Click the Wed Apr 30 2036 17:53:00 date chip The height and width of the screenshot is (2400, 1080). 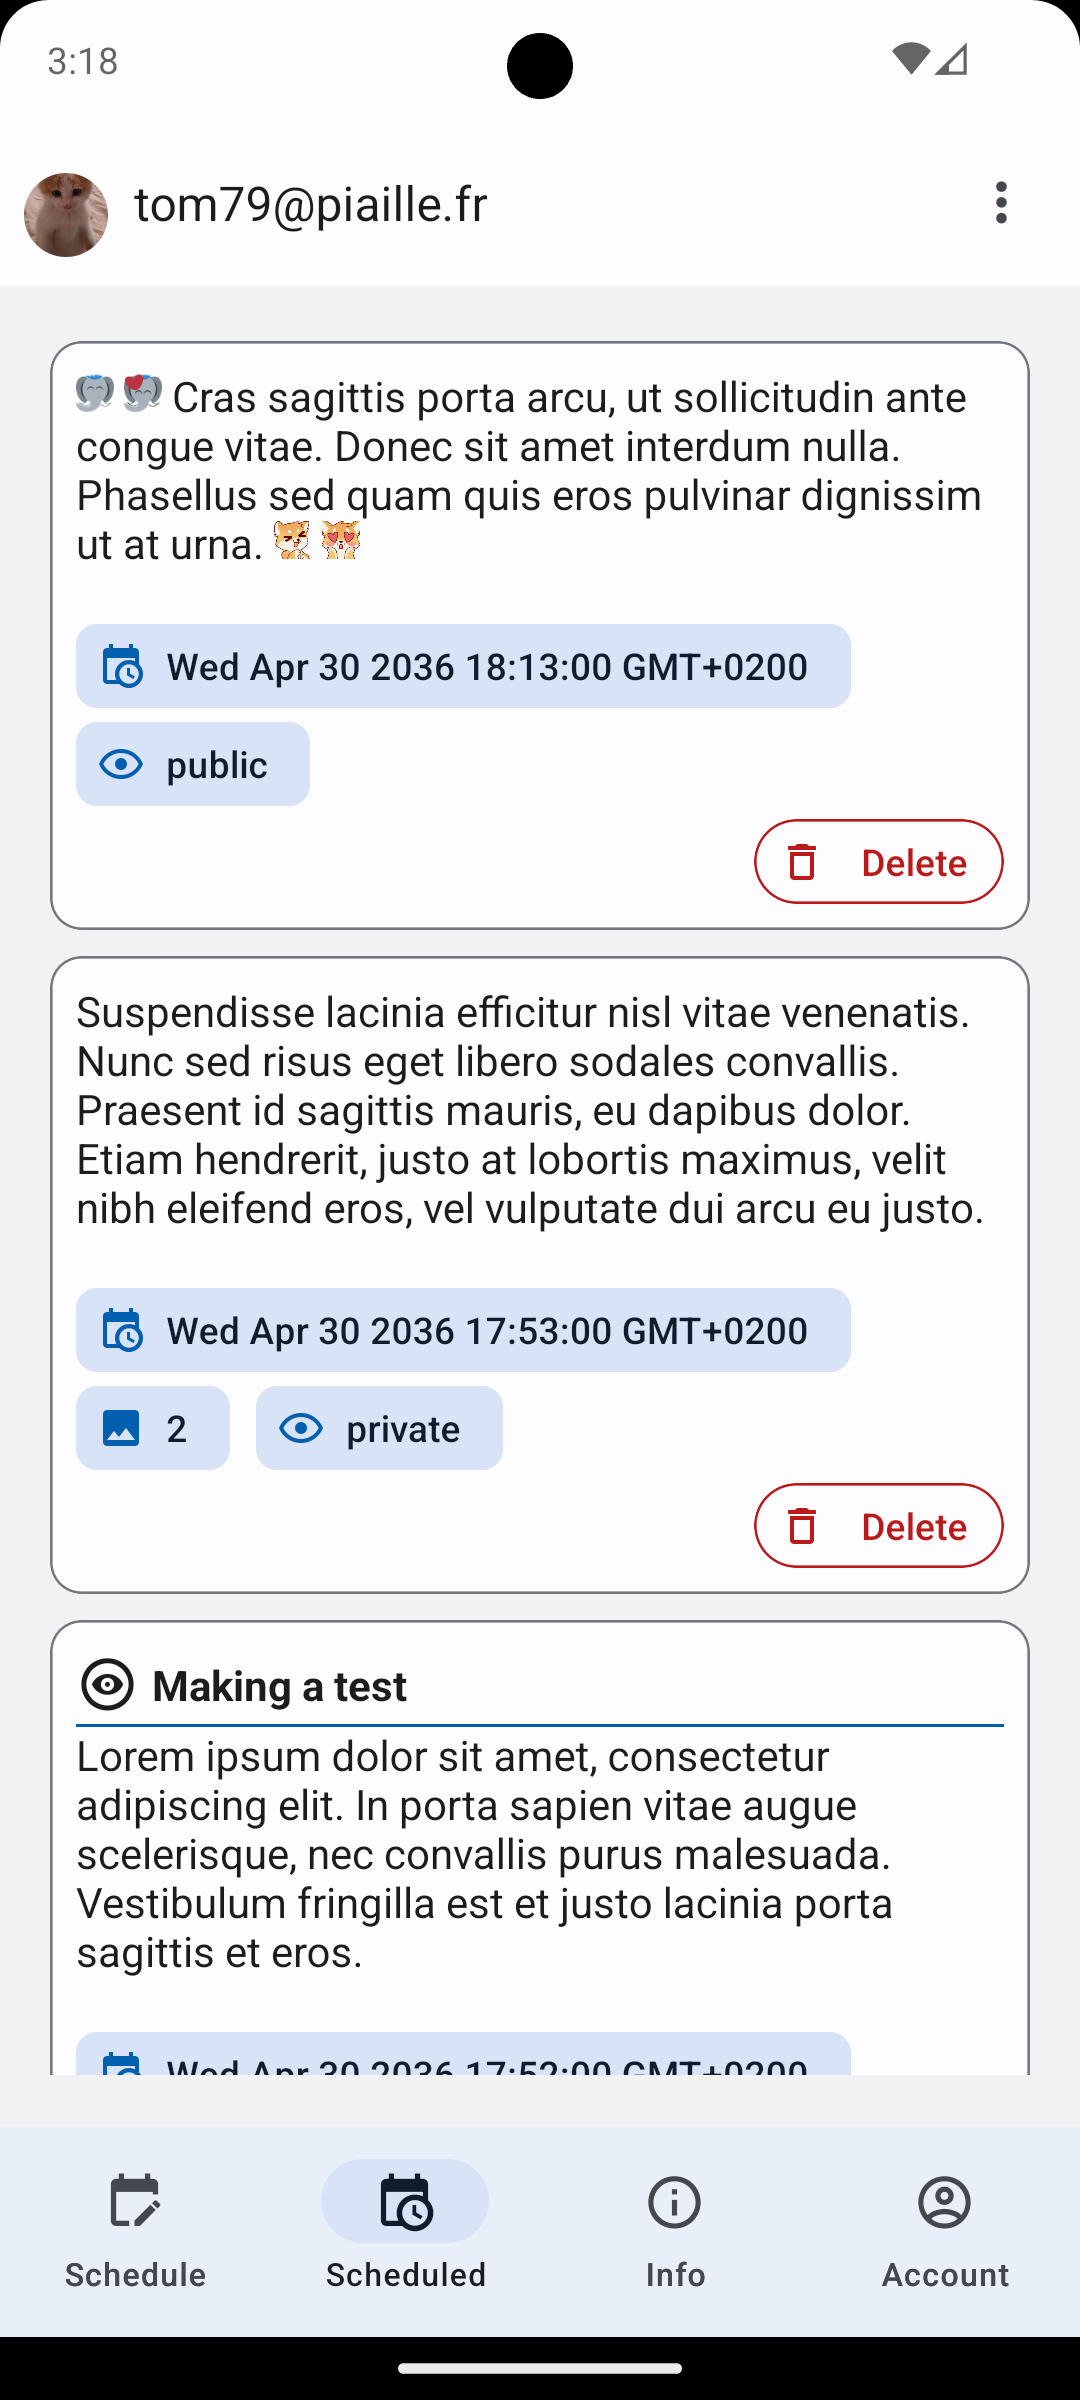coord(486,1331)
